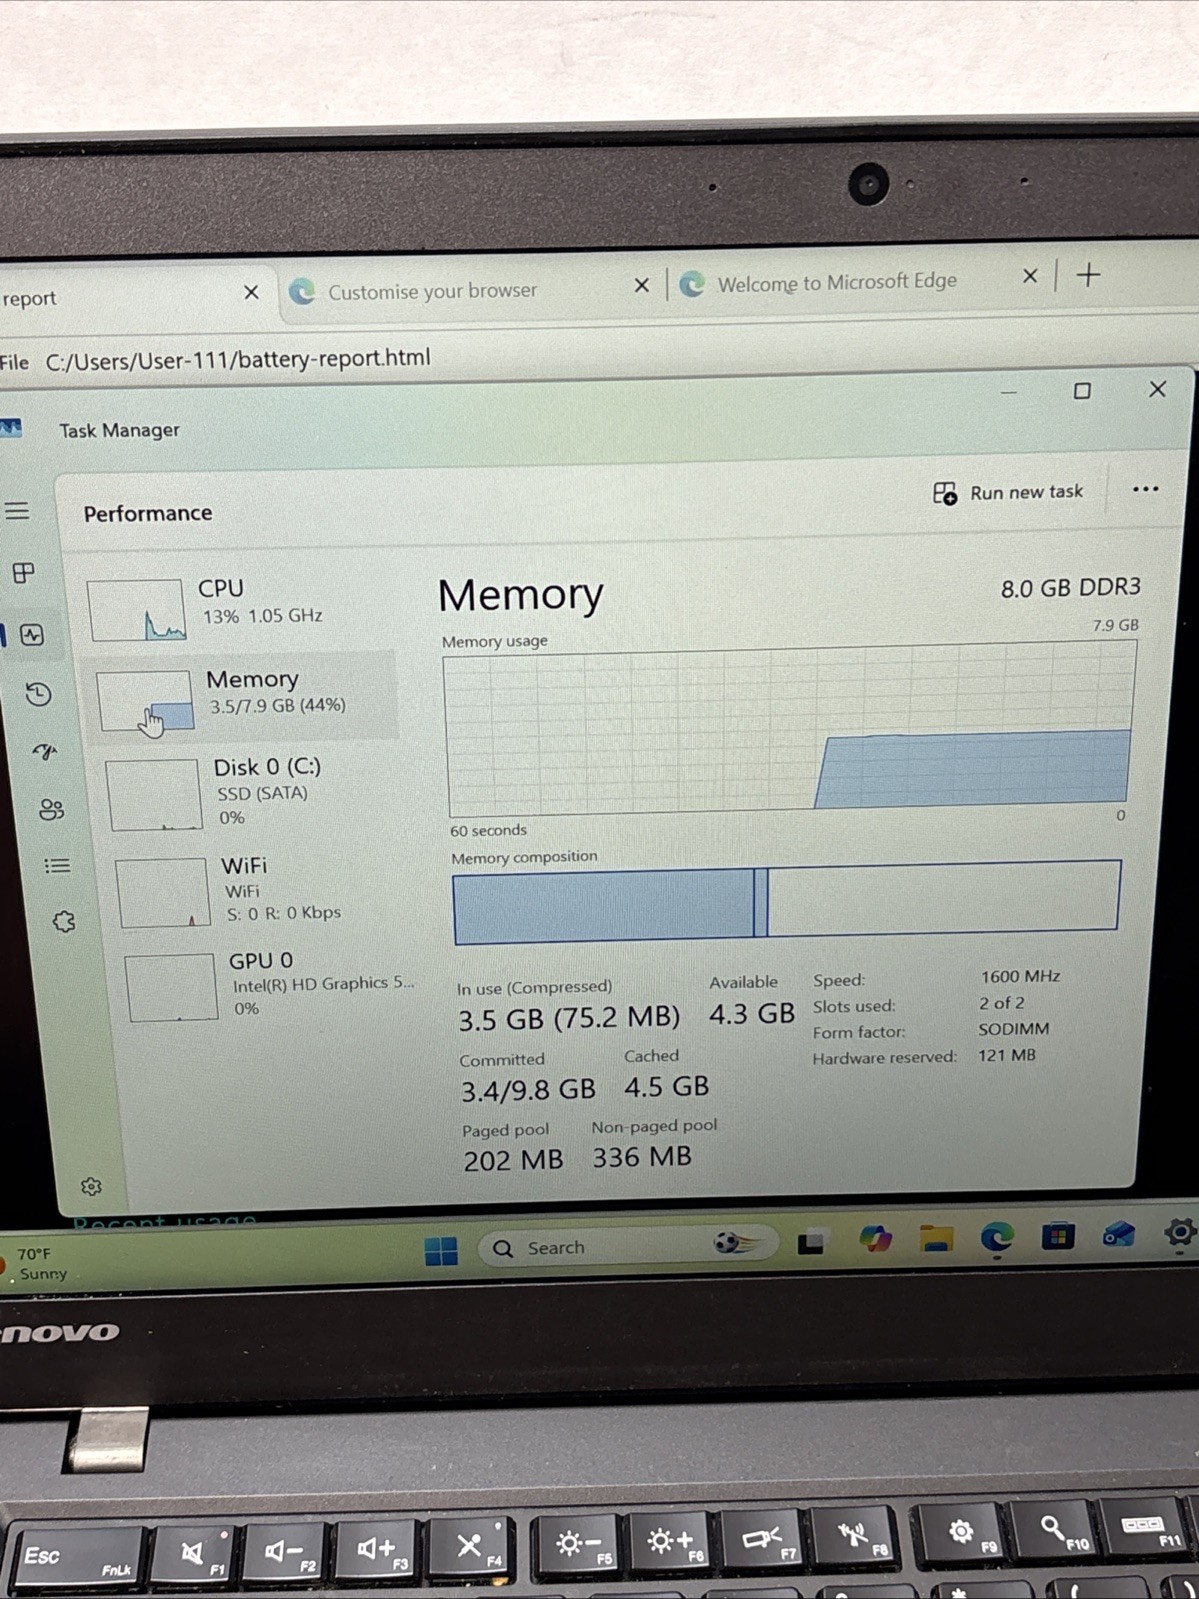Click the Non-paged pool value 336 MB
Image resolution: width=1199 pixels, height=1599 pixels.
click(x=641, y=1157)
